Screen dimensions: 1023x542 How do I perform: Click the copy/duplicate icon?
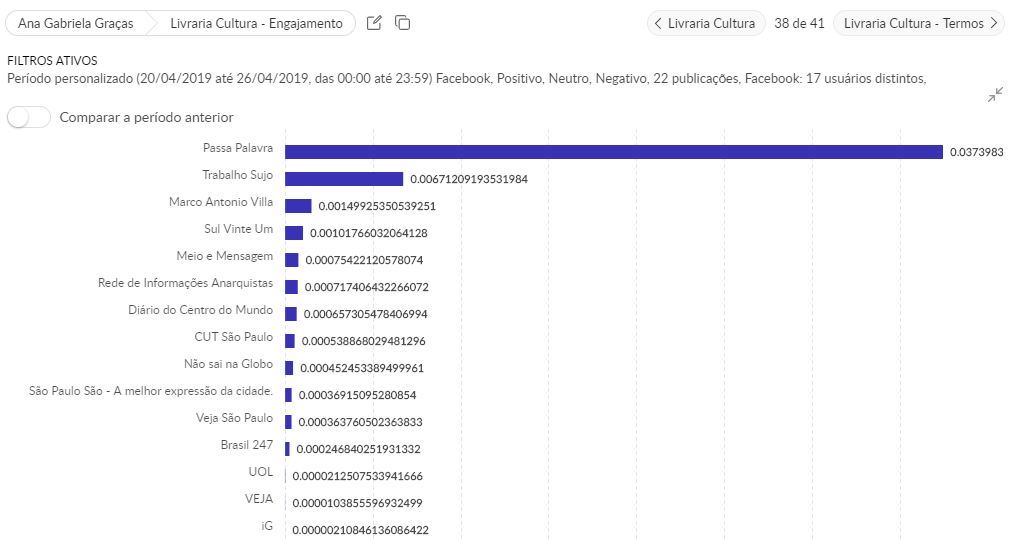pyautogui.click(x=402, y=23)
